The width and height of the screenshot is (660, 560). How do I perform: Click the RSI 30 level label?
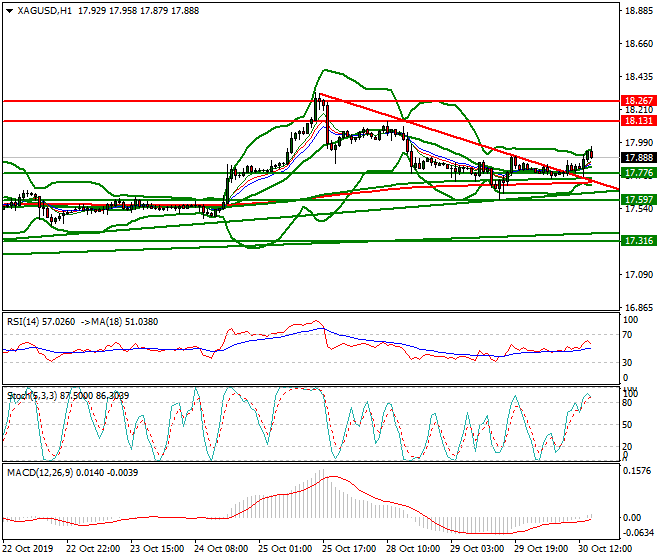point(627,363)
